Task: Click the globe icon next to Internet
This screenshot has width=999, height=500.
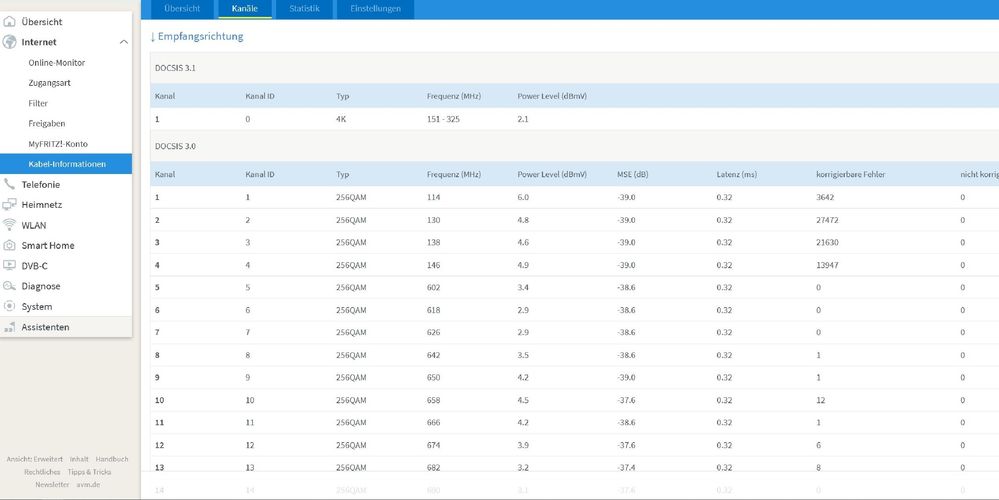Action: [10, 42]
